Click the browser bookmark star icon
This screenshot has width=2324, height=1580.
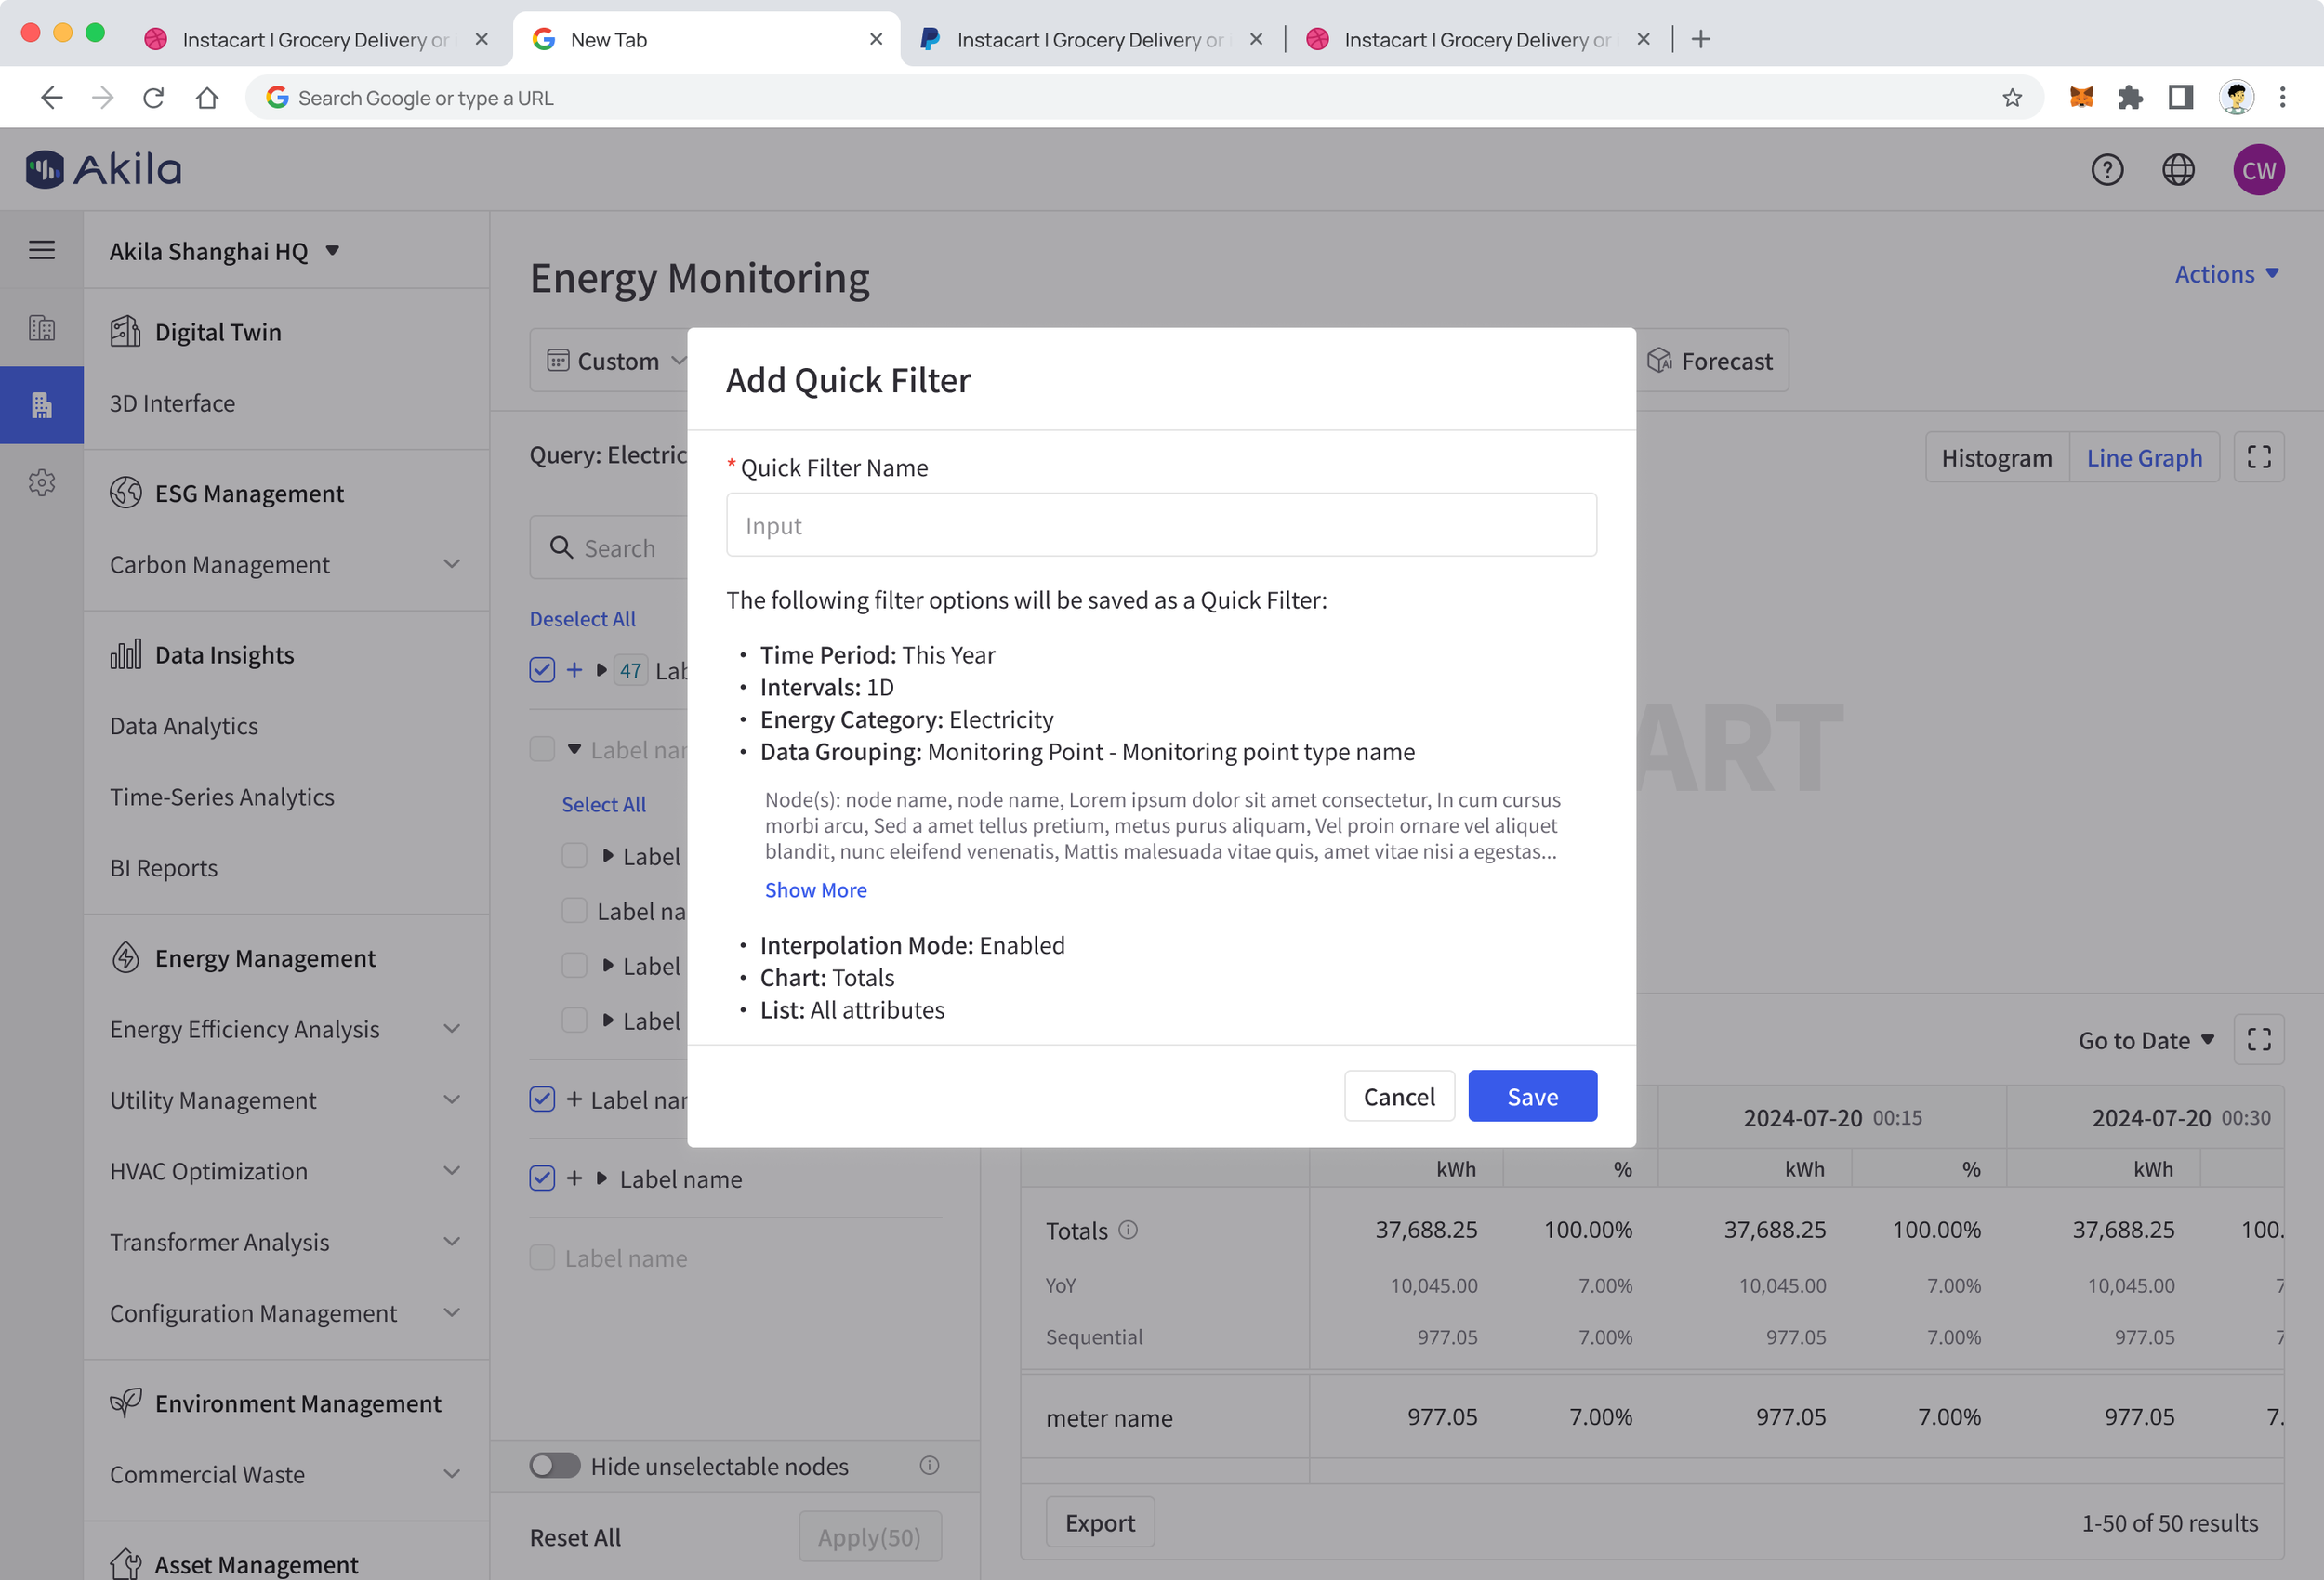[x=2012, y=98]
